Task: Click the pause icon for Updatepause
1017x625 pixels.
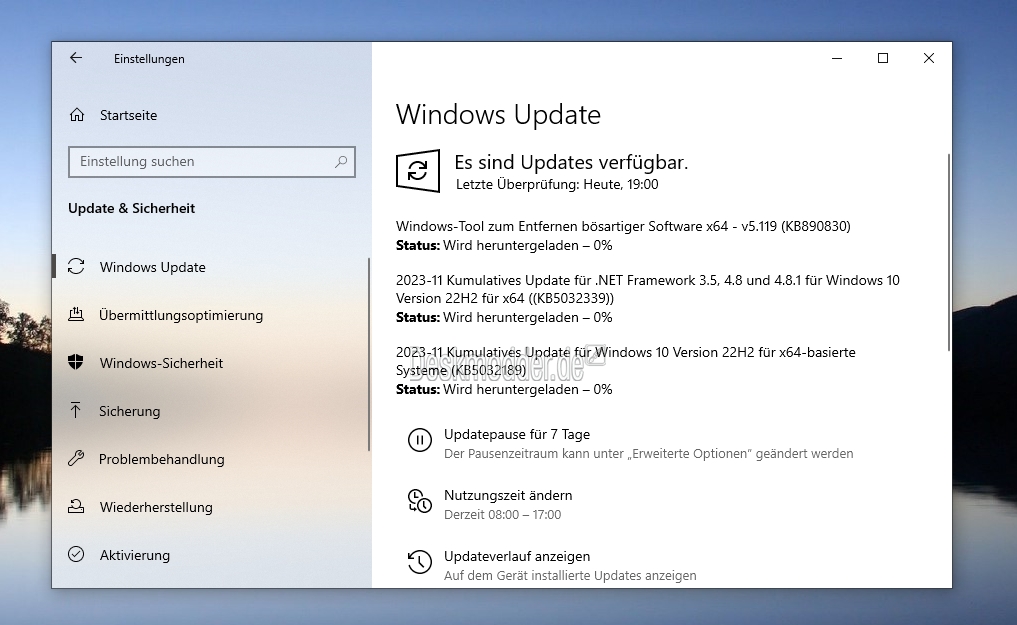Action: tap(420, 440)
